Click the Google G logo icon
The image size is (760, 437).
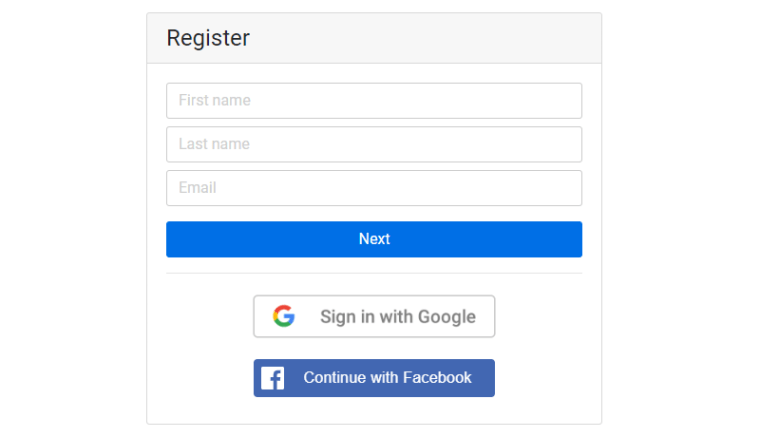pos(284,317)
